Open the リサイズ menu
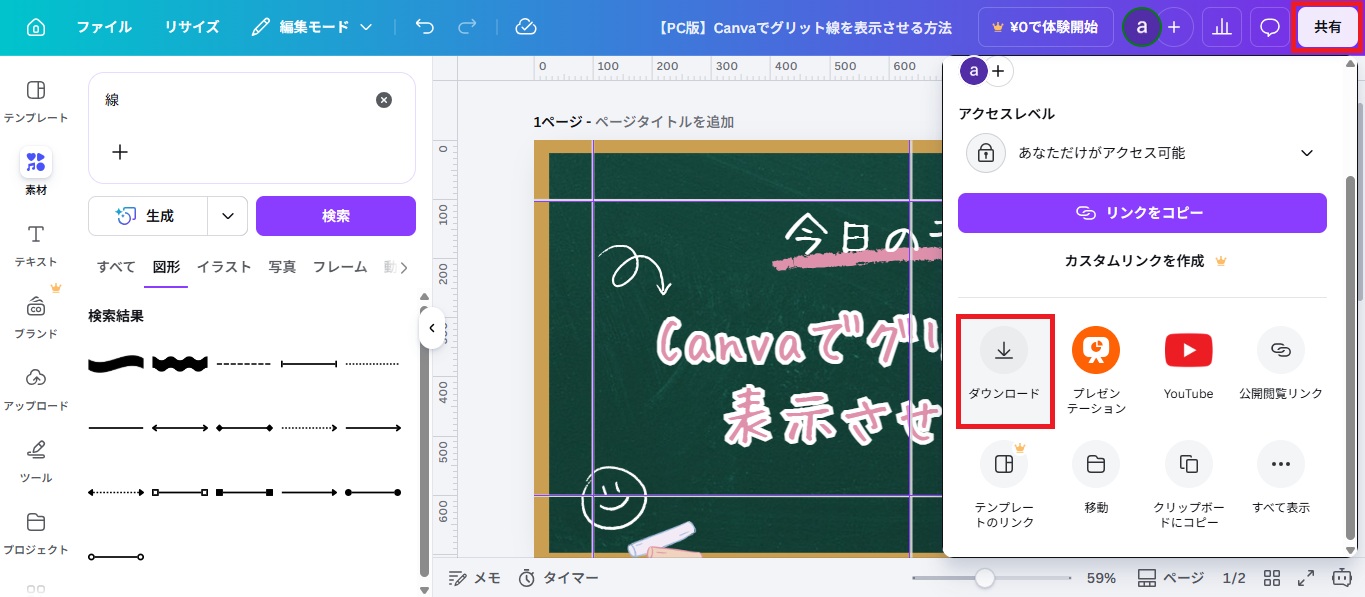 (x=192, y=27)
